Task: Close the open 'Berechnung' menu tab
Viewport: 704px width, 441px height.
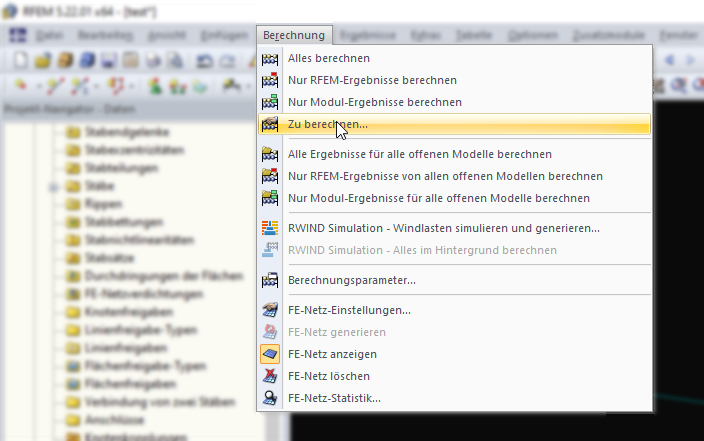Action: [x=294, y=35]
